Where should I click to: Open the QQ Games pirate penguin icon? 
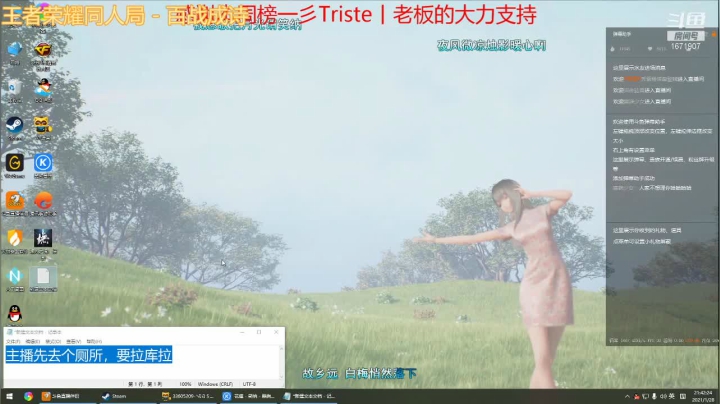(x=43, y=87)
